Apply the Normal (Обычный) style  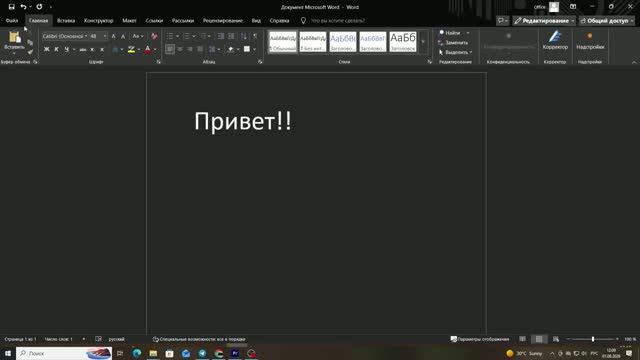[283, 42]
